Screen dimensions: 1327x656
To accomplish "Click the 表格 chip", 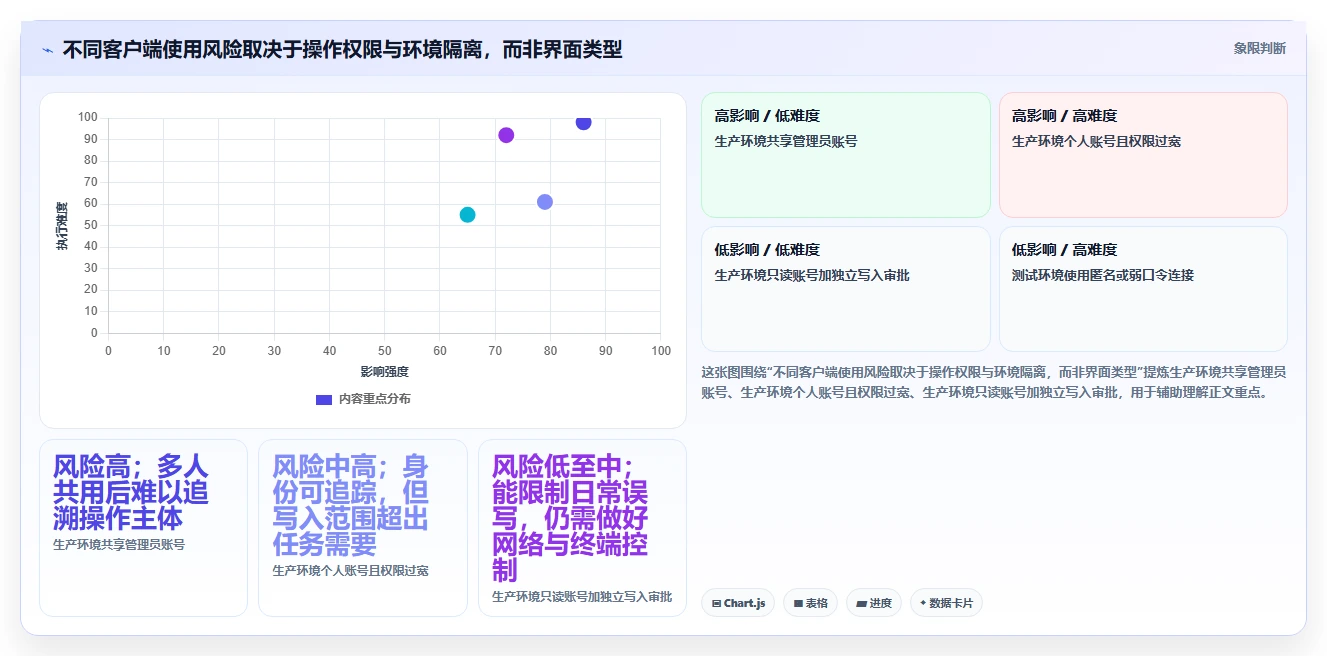I will click(x=810, y=603).
